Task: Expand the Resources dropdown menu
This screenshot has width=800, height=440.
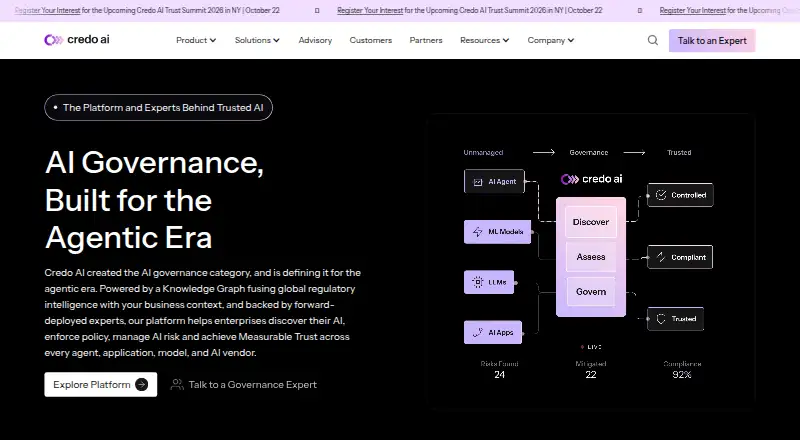Action: pyautogui.click(x=484, y=40)
